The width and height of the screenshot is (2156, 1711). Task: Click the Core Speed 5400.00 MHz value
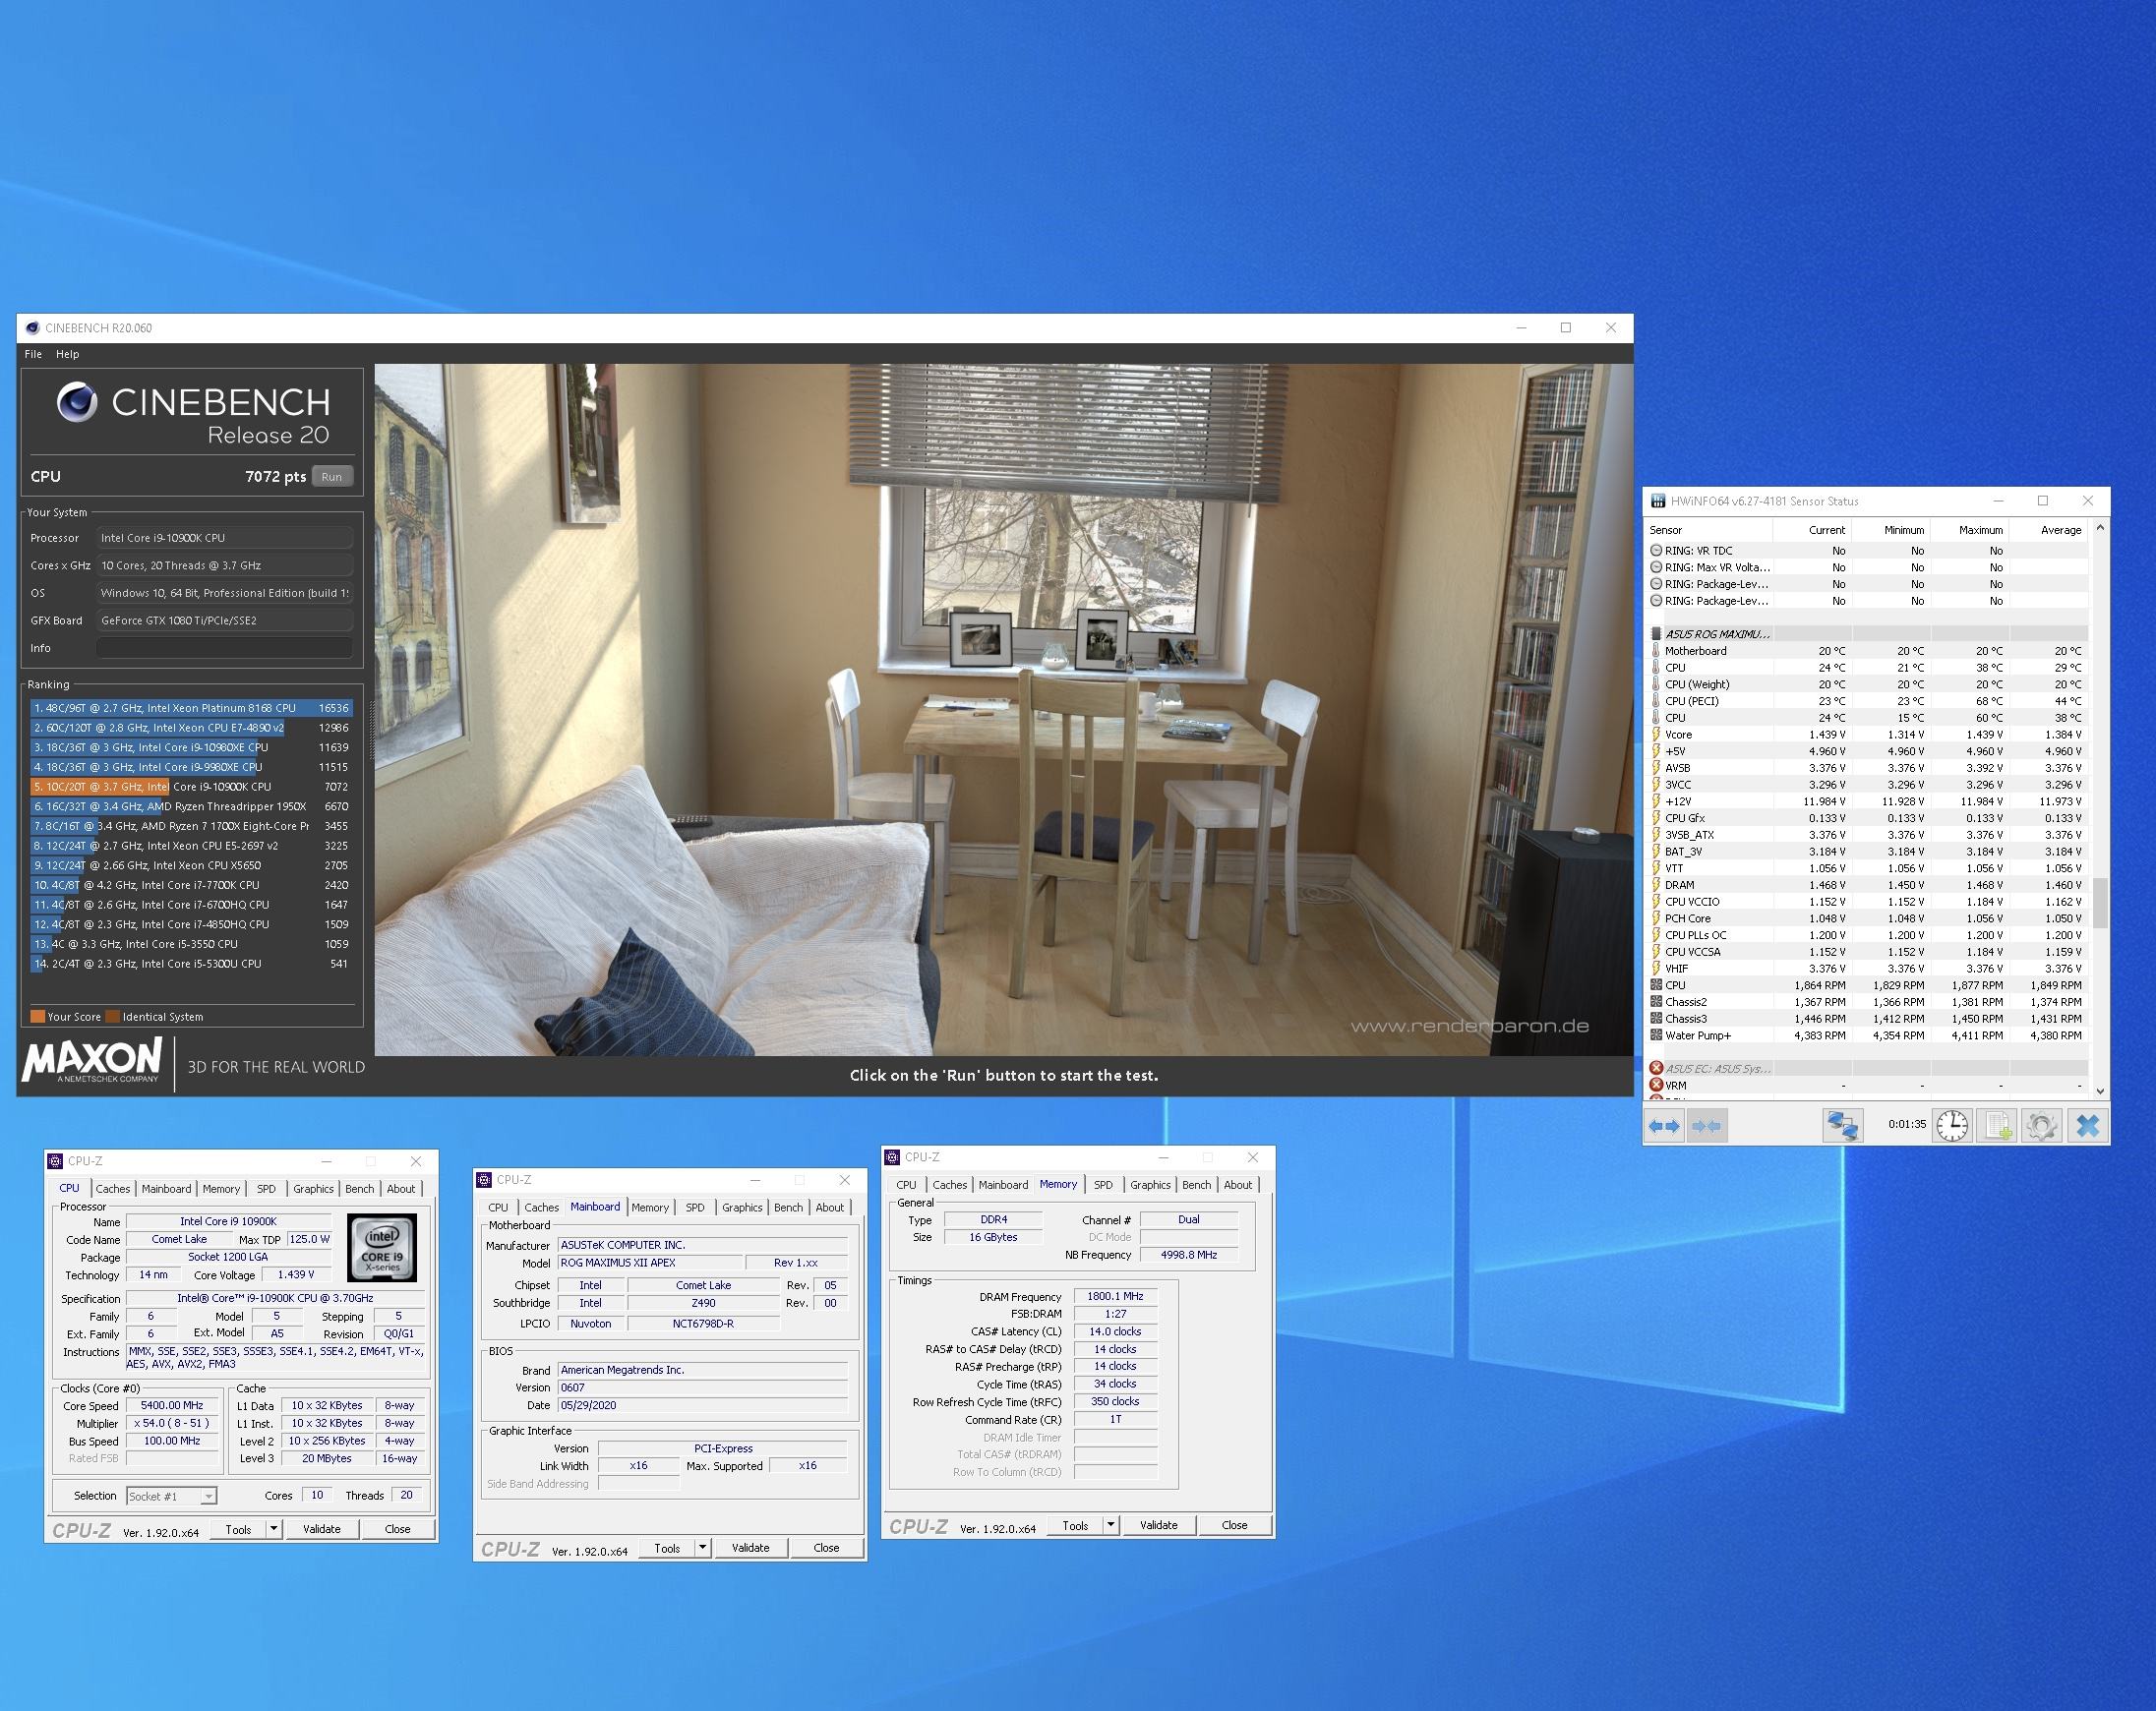(x=173, y=1406)
